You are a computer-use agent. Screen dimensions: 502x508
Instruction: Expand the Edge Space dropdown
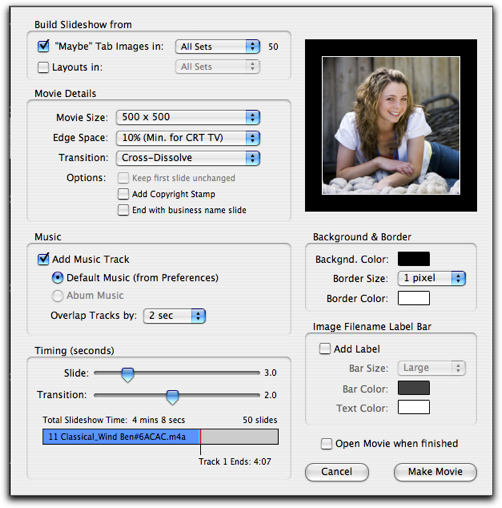tap(188, 138)
